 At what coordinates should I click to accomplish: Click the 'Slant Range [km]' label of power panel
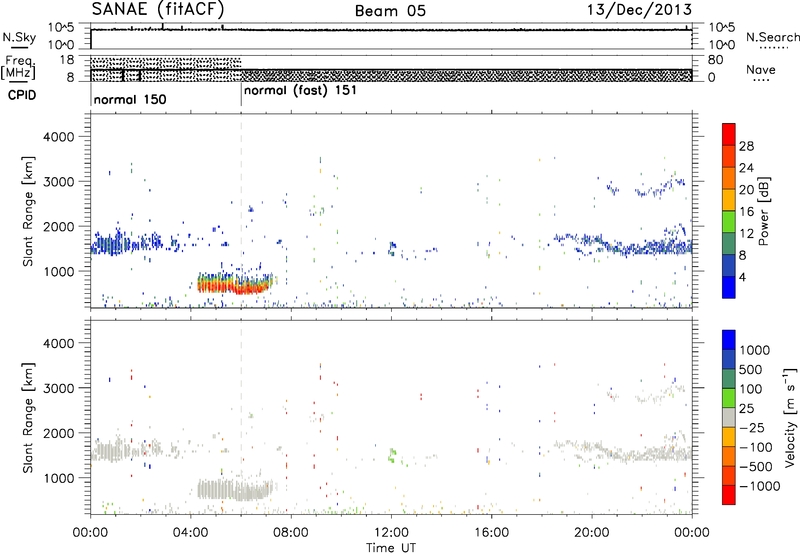tap(28, 211)
